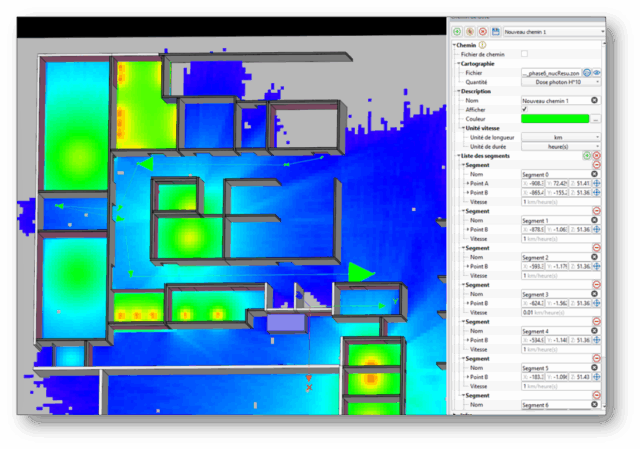Toggle cartography file visibility eye icon

pos(598,73)
